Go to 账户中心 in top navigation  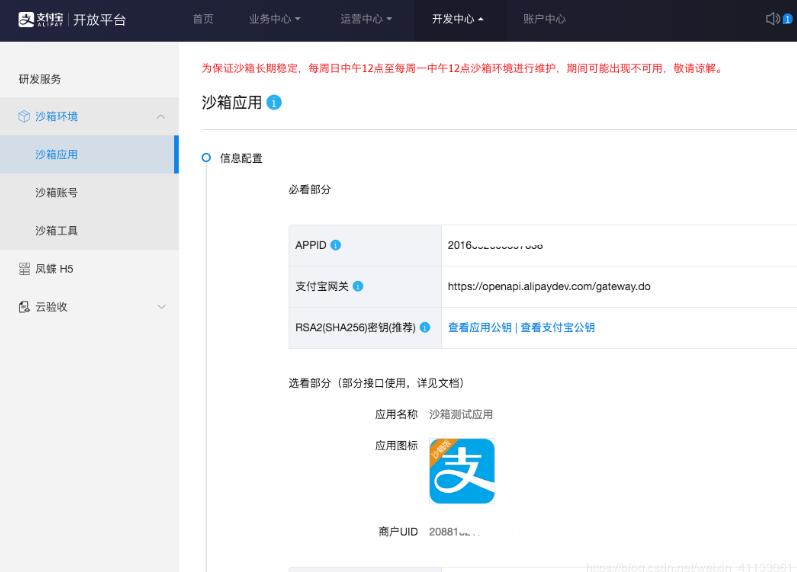click(x=544, y=19)
